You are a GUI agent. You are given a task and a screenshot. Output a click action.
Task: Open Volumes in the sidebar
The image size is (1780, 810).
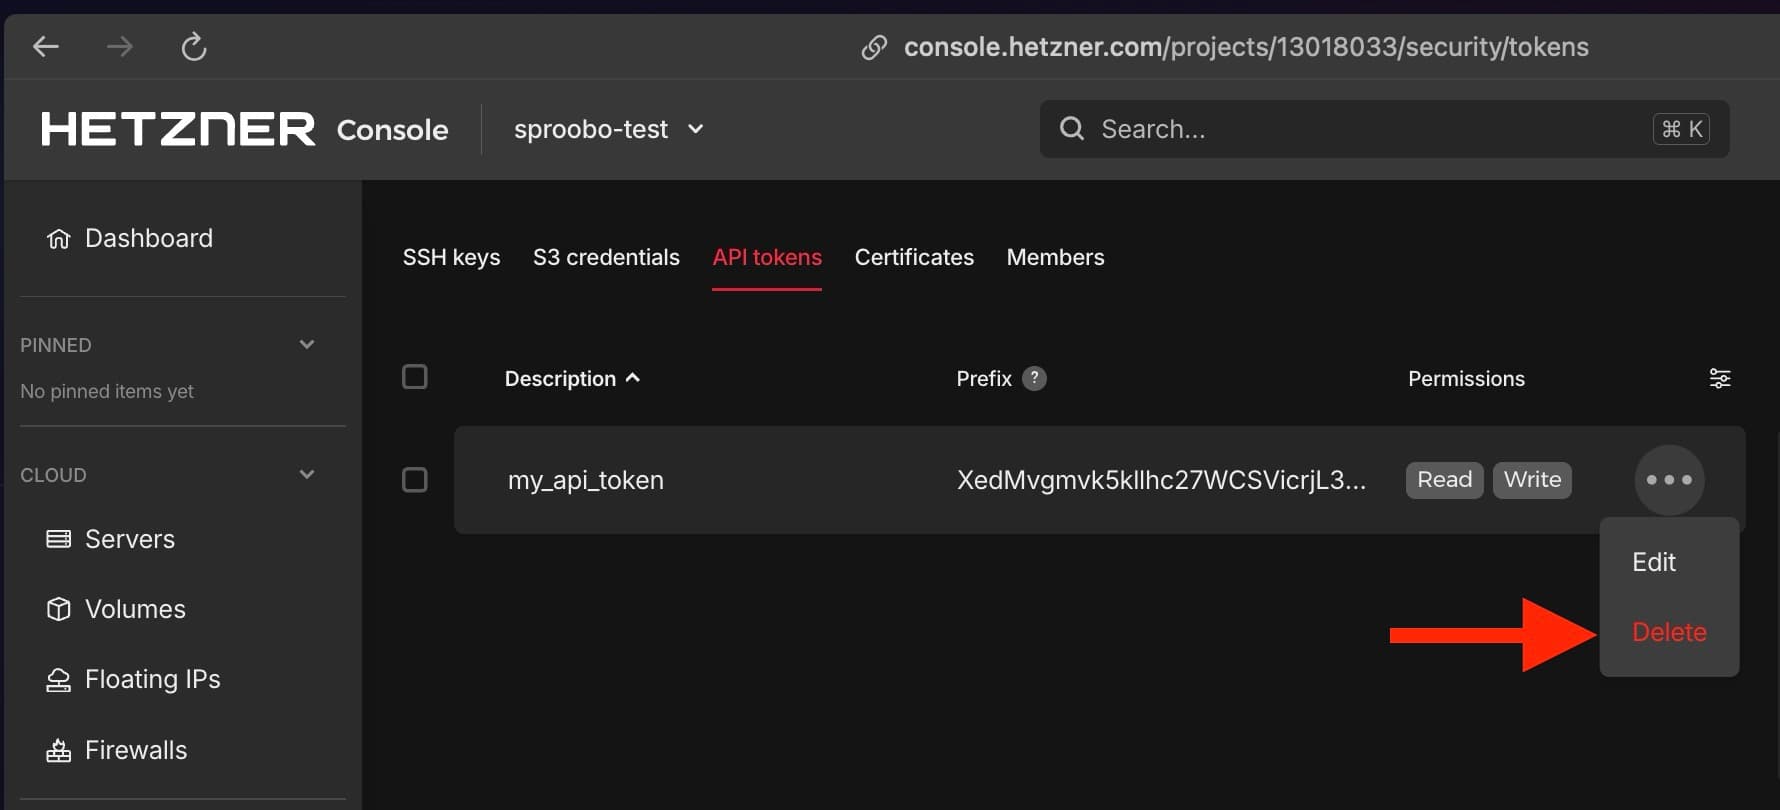pyautogui.click(x=135, y=609)
